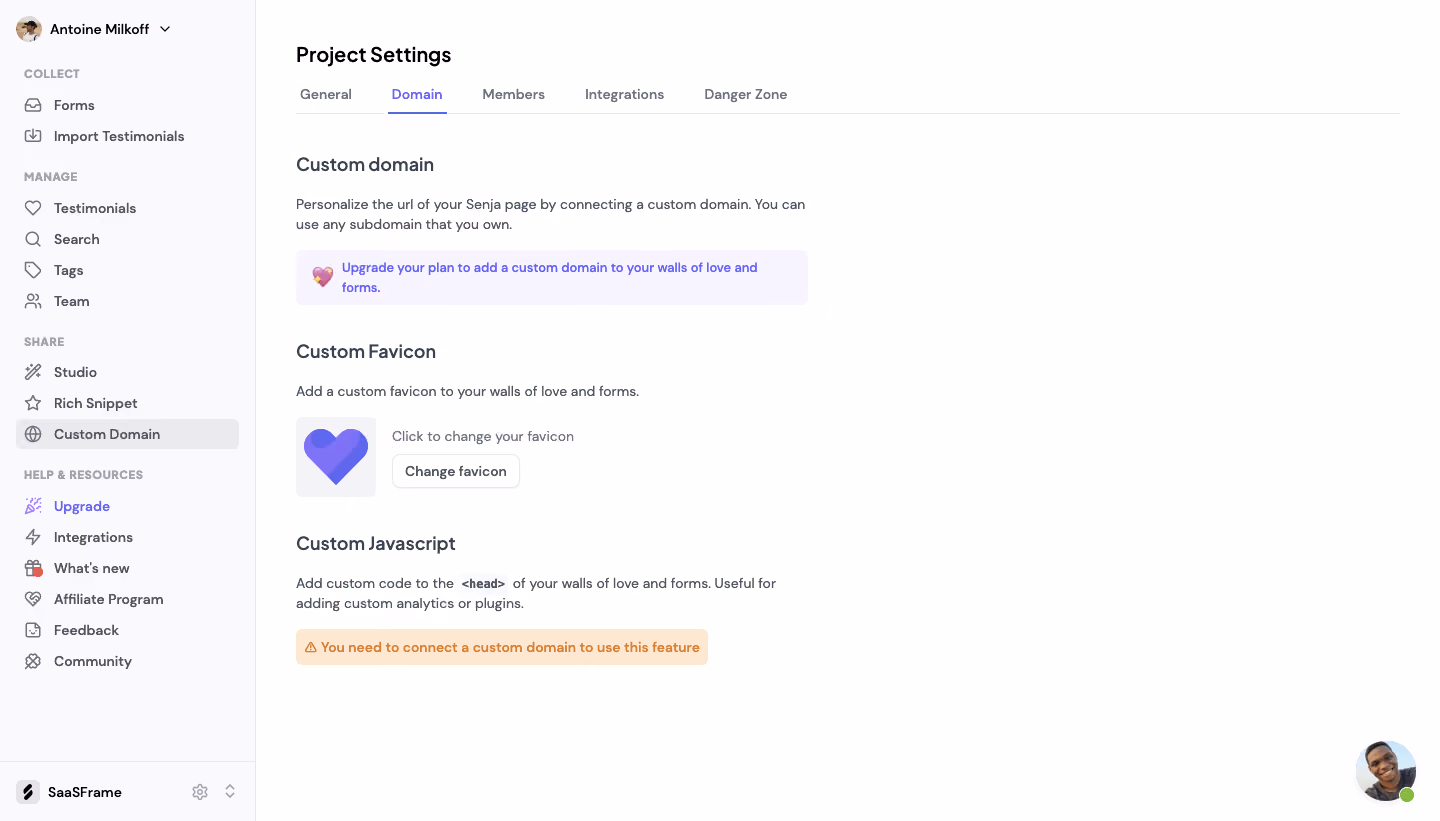Image resolution: width=1440 pixels, height=821 pixels.
Task: Click the Antoine Milkoff profile avatar
Action: coord(29,29)
